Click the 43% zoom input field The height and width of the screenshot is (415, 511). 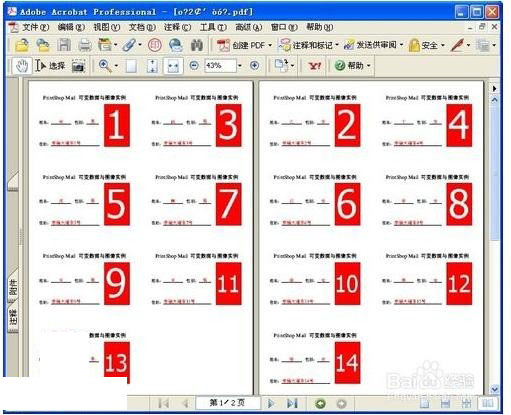click(x=220, y=66)
